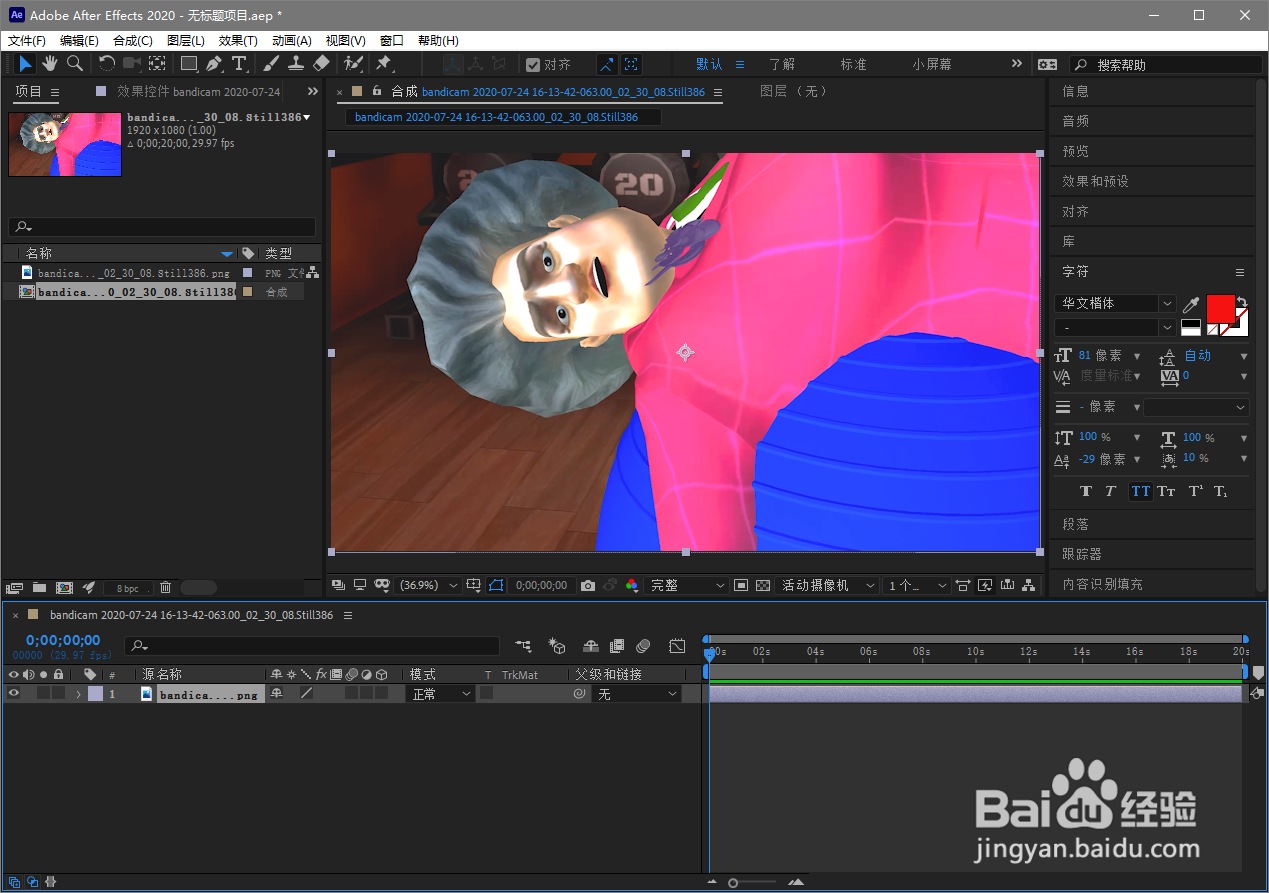
Task: Take a snapshot with camera icon
Action: click(x=589, y=585)
